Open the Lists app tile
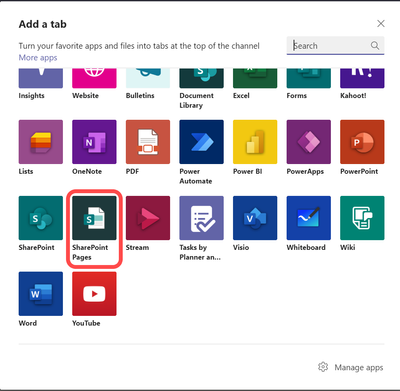 point(41,142)
